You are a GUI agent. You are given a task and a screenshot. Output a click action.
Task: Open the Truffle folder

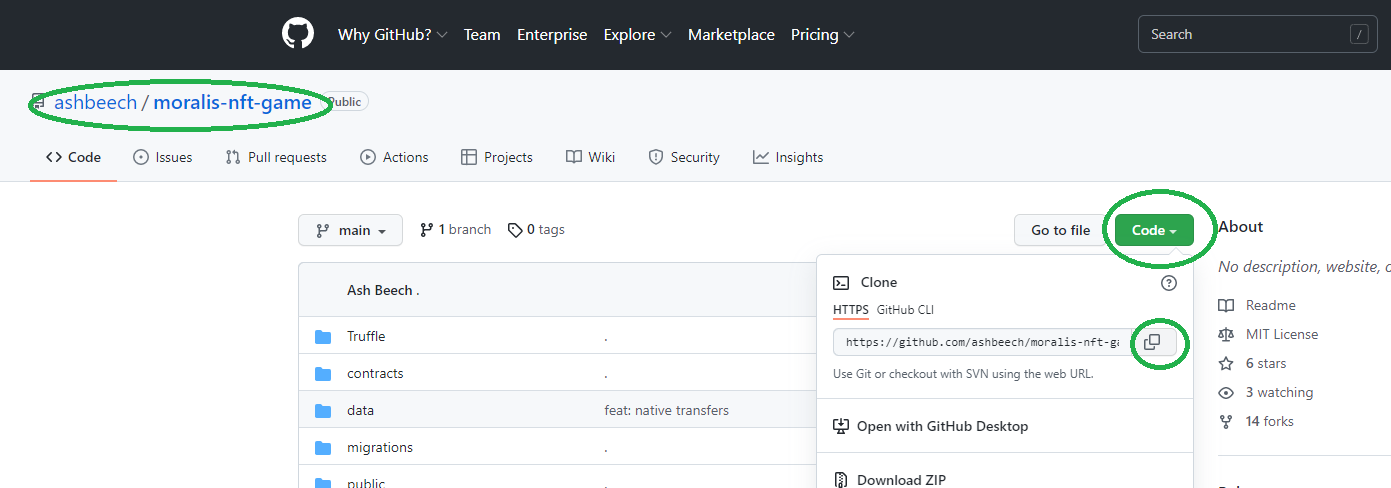(x=366, y=336)
